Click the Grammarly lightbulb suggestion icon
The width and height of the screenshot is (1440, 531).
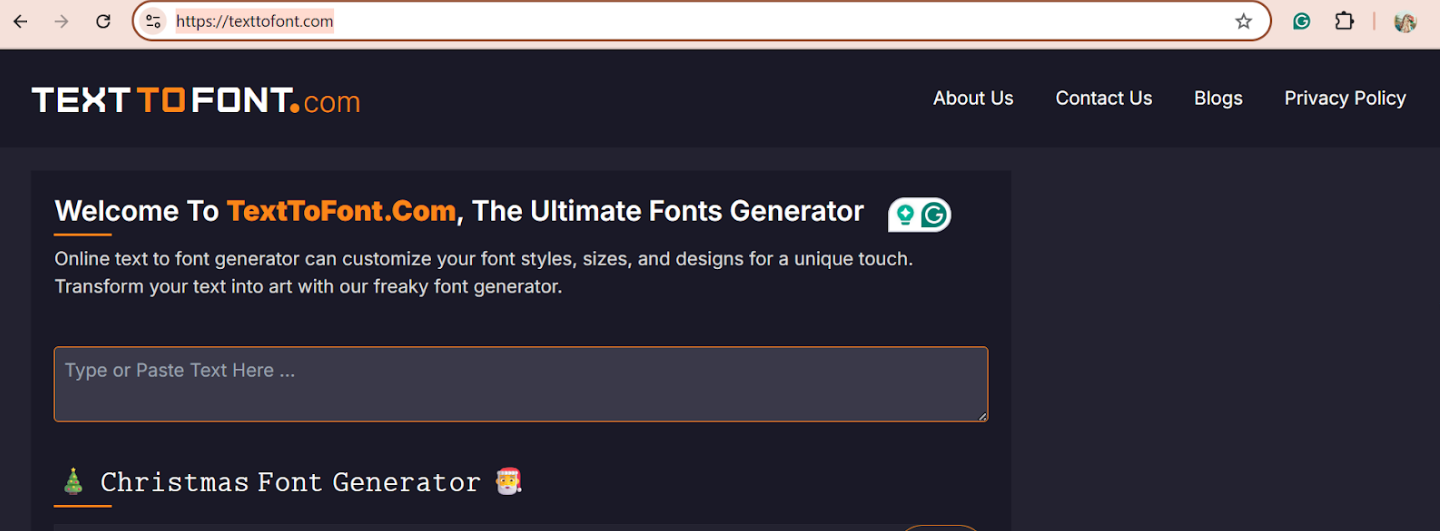click(x=905, y=214)
